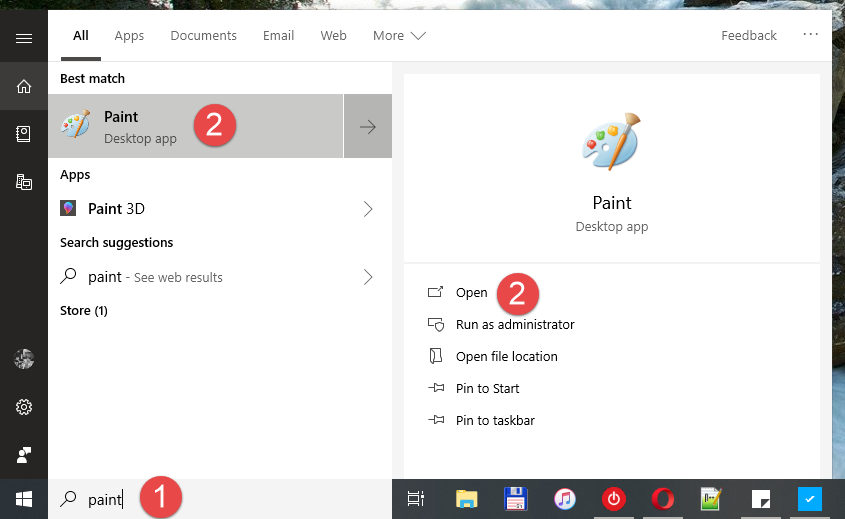Click the Task View taskbar icon
This screenshot has height=519, width=845.
point(416,499)
